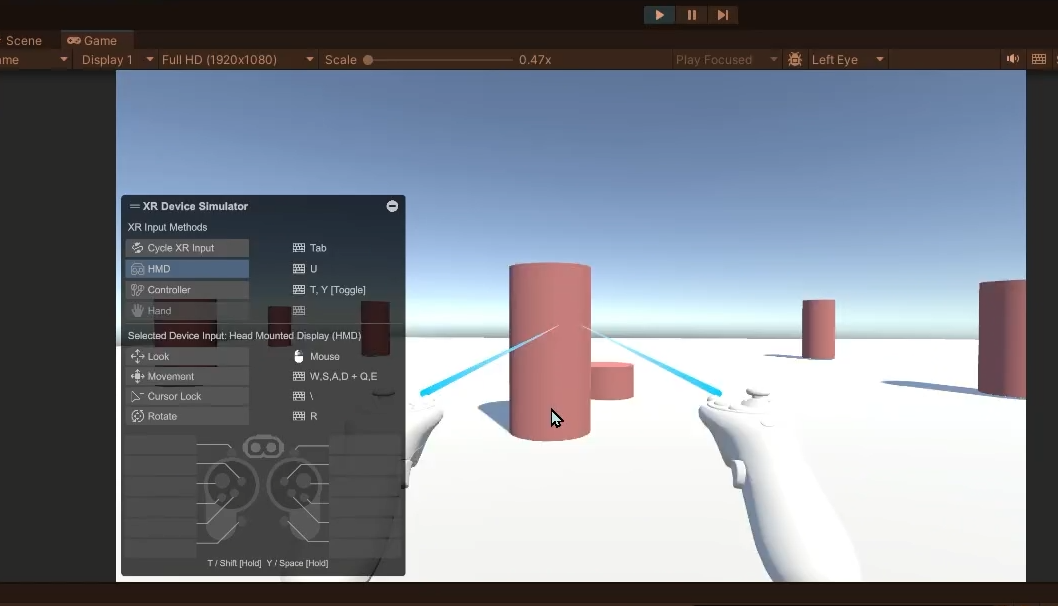The image size is (1058, 606).
Task: Click the keyboard icon beside U
Action: (299, 269)
